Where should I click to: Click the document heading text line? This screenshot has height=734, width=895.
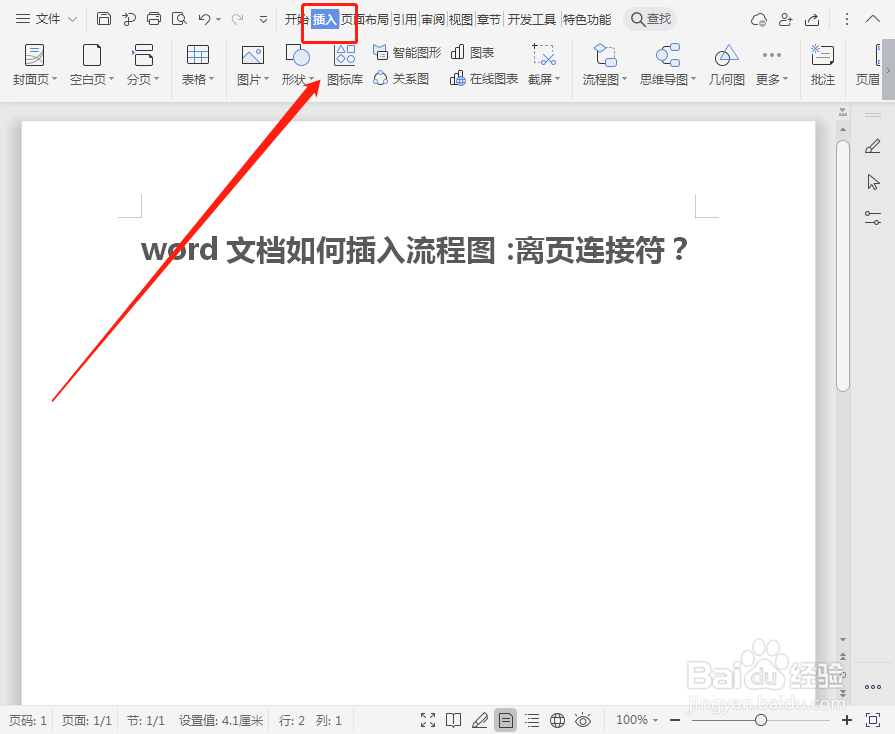(415, 250)
